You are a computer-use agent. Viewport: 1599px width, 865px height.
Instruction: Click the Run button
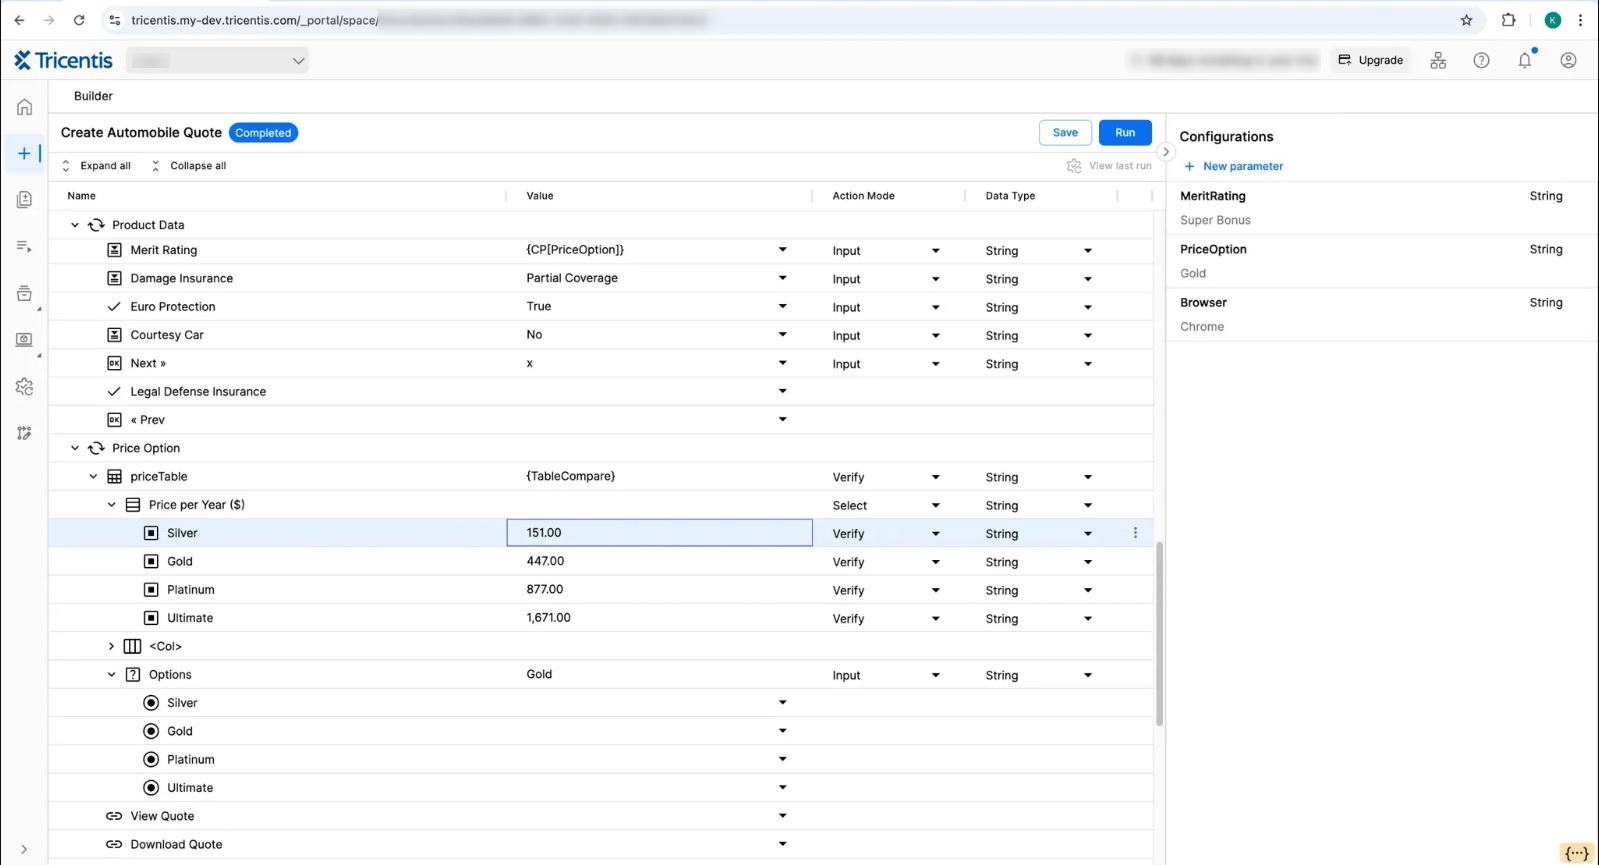click(x=1124, y=133)
